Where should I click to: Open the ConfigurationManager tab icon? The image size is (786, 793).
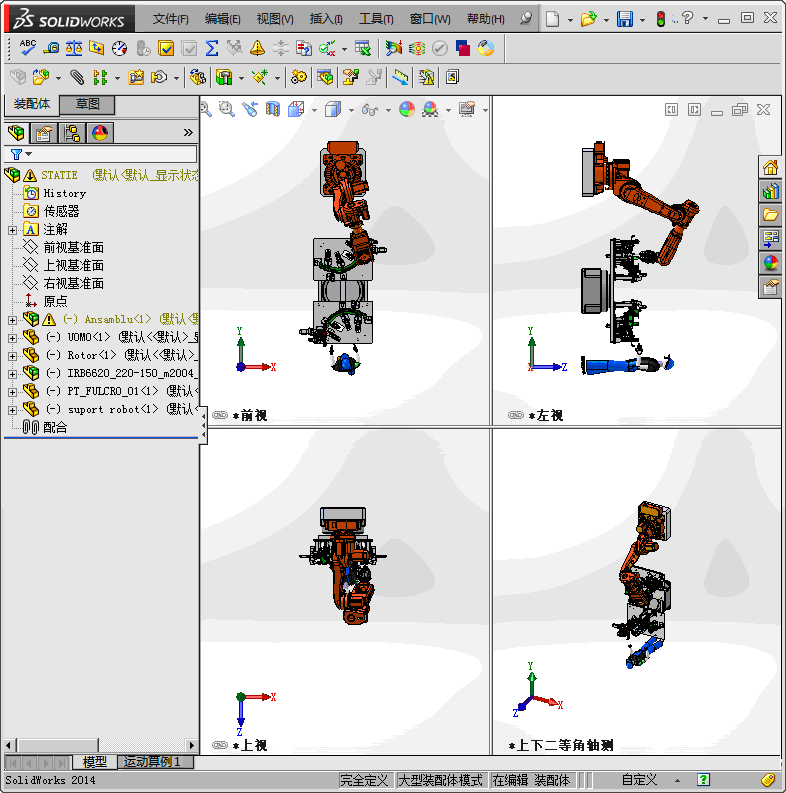(72, 133)
